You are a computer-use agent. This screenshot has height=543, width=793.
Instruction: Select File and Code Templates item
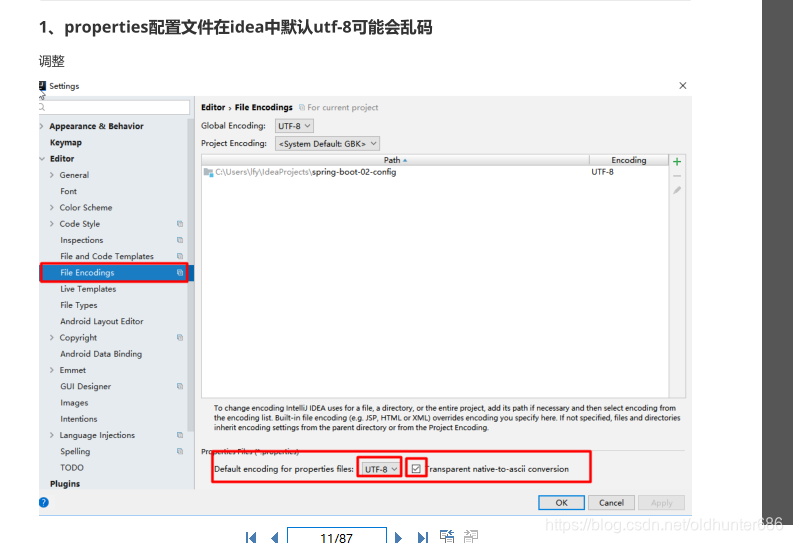(107, 256)
